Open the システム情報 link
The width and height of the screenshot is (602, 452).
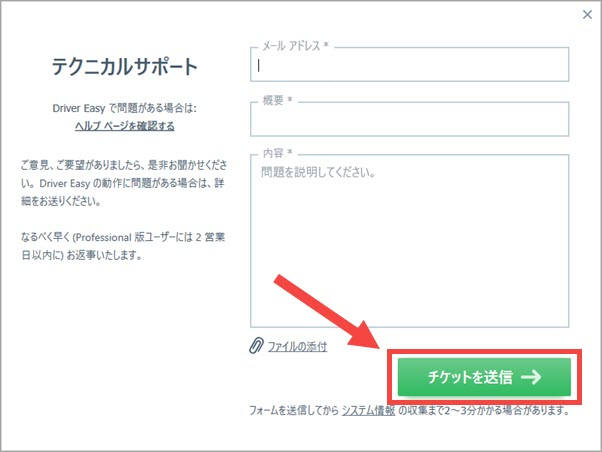(368, 411)
